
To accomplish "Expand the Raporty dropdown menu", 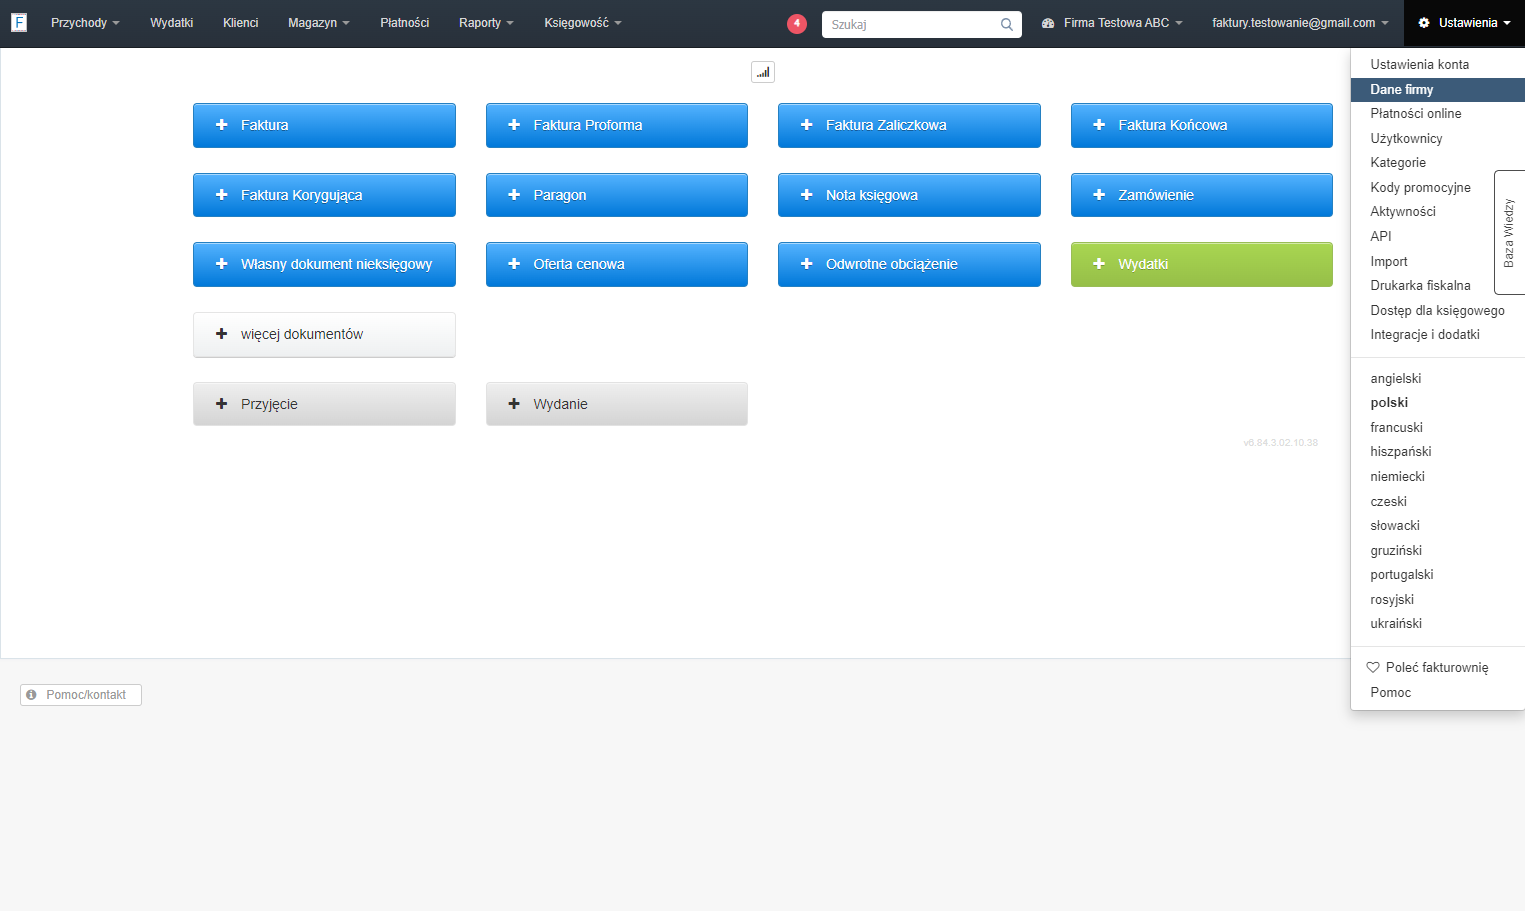I will point(486,23).
